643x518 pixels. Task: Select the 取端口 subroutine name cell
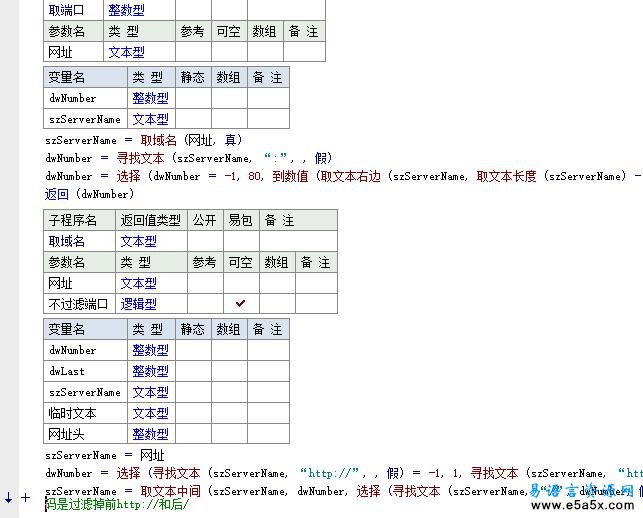[73, 10]
